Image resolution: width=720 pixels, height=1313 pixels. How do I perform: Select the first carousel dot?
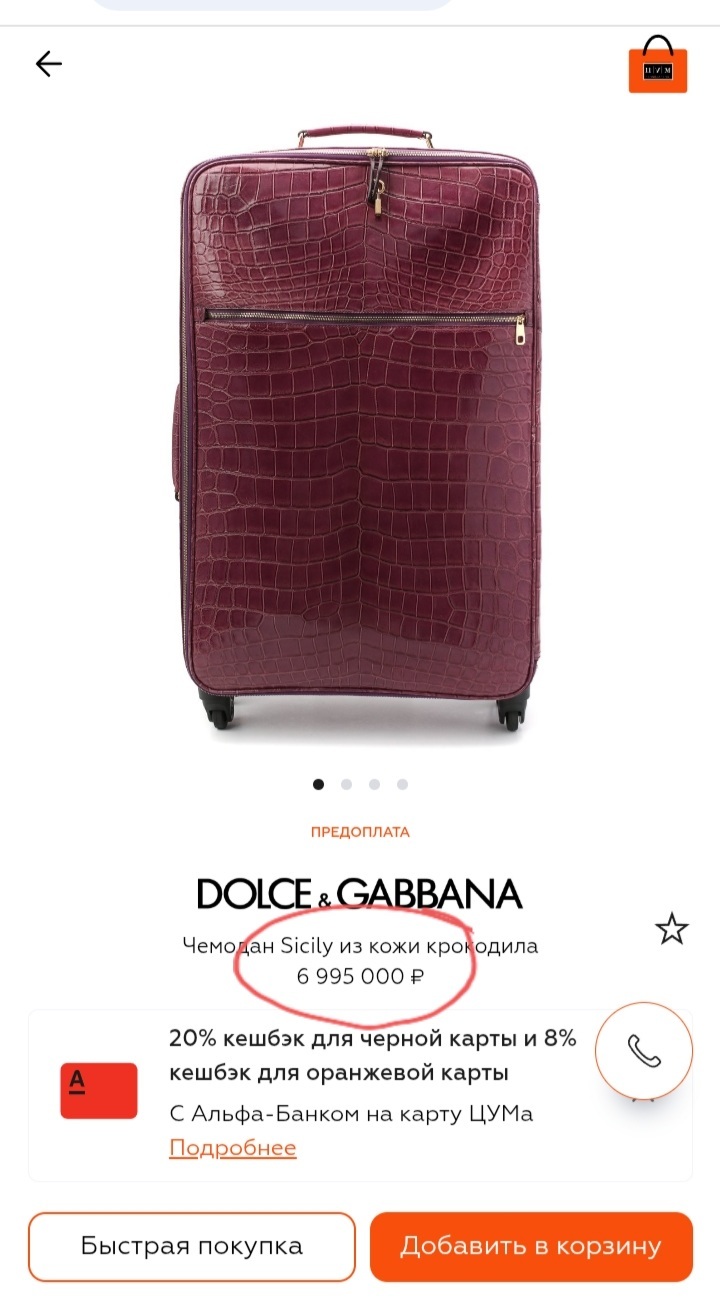pos(319,784)
